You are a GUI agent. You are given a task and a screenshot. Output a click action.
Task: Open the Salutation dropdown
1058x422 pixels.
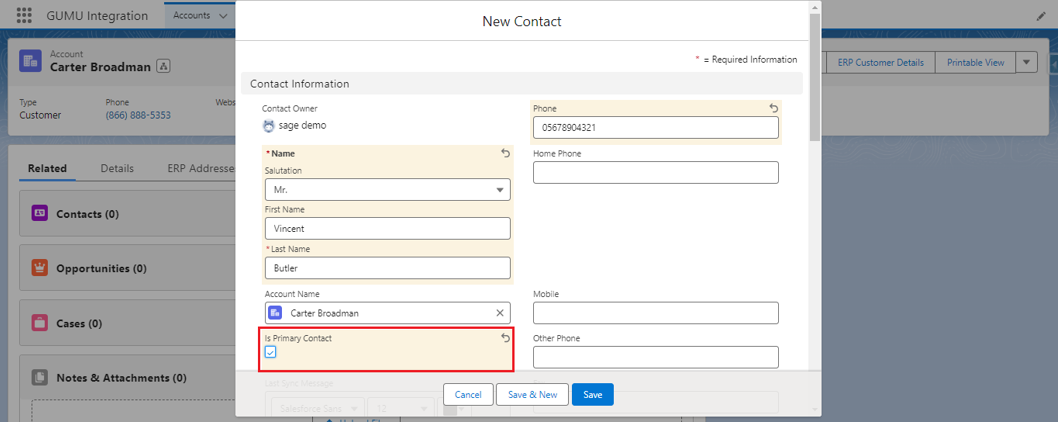pos(387,189)
